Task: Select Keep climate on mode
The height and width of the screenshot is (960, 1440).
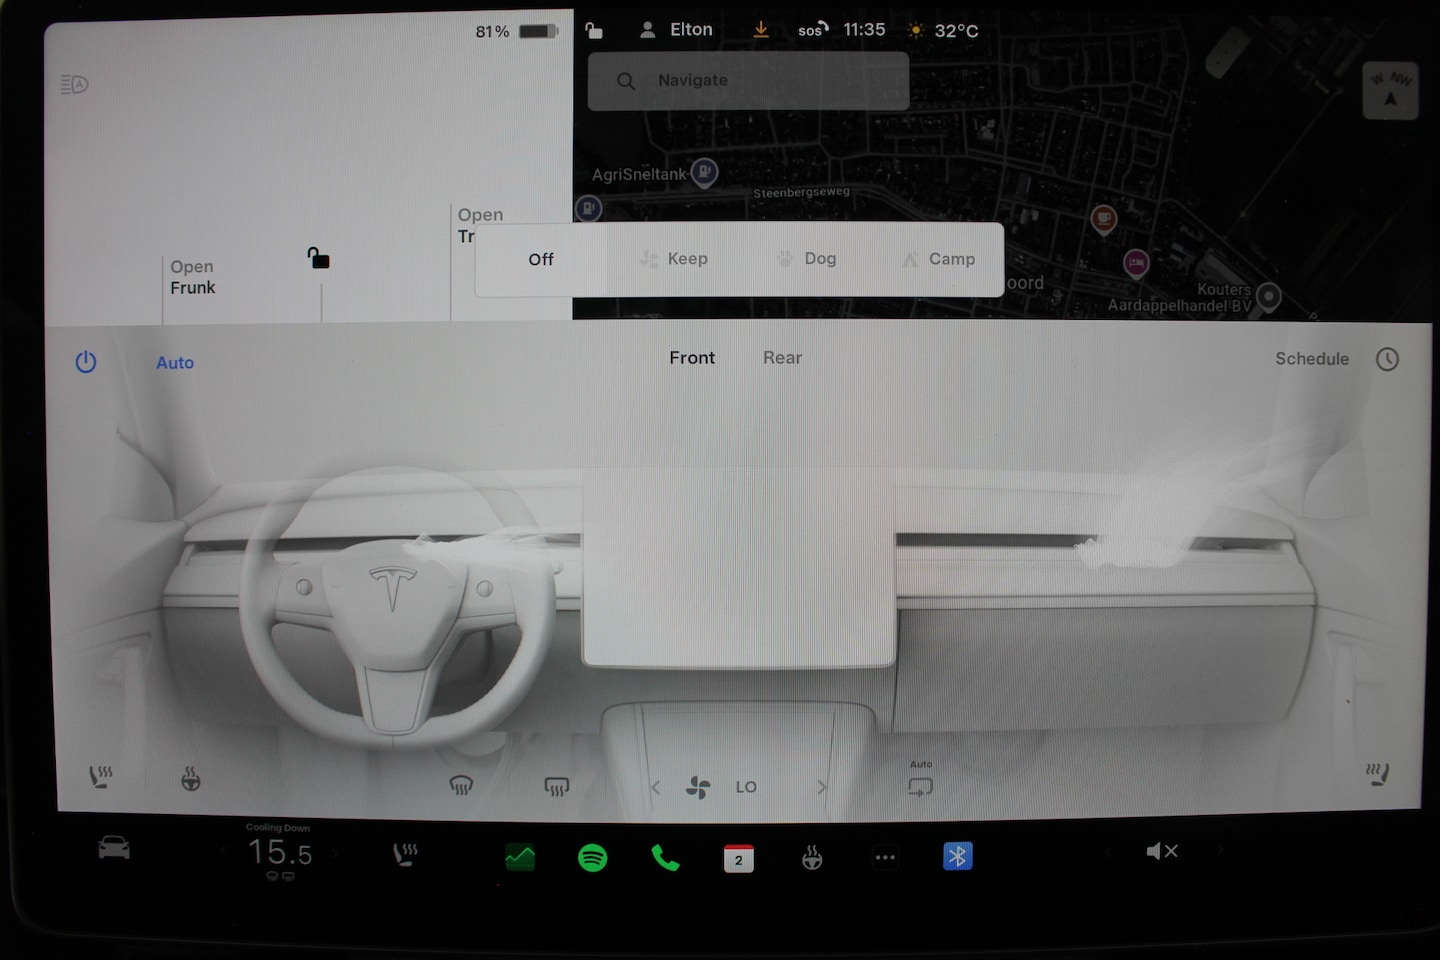Action: (674, 259)
